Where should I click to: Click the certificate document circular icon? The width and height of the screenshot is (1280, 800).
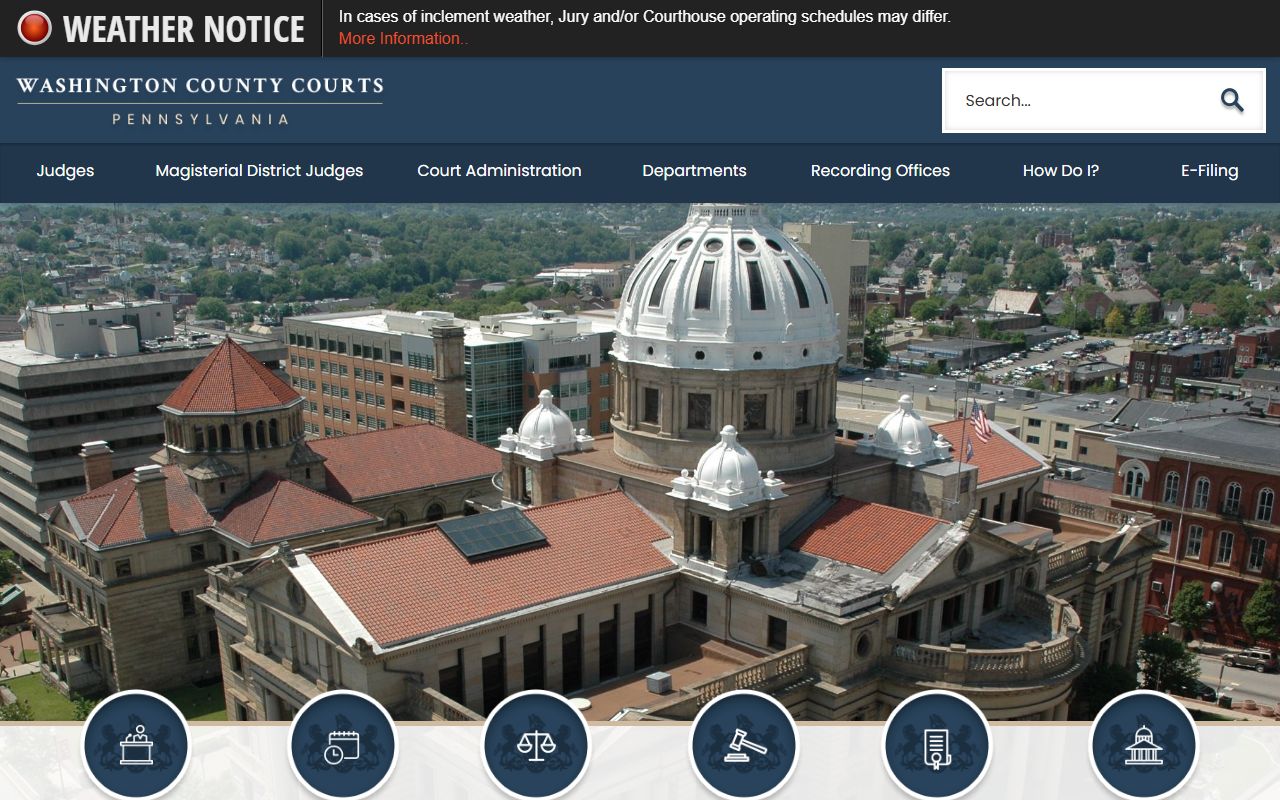(x=936, y=745)
